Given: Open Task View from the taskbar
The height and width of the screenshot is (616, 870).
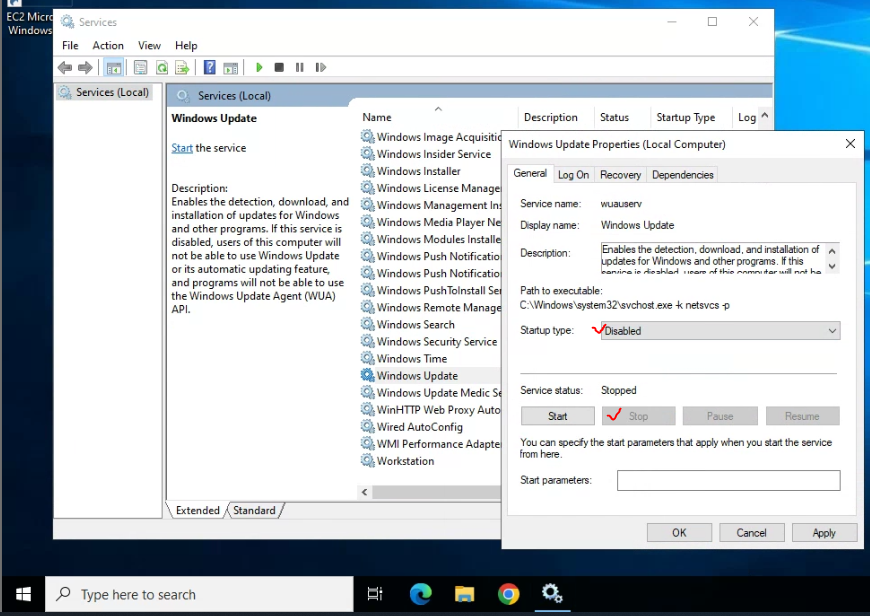Looking at the screenshot, I should 375,594.
